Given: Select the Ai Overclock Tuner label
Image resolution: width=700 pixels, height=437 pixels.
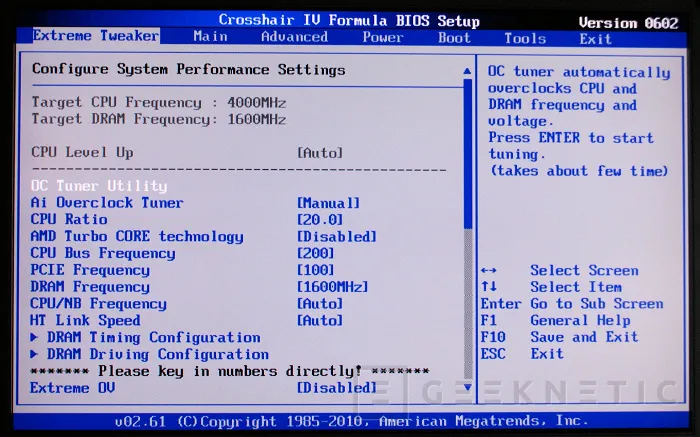Looking at the screenshot, I should pyautogui.click(x=107, y=203).
